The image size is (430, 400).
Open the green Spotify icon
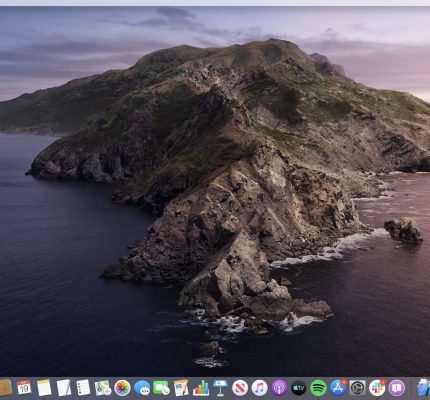(318, 388)
